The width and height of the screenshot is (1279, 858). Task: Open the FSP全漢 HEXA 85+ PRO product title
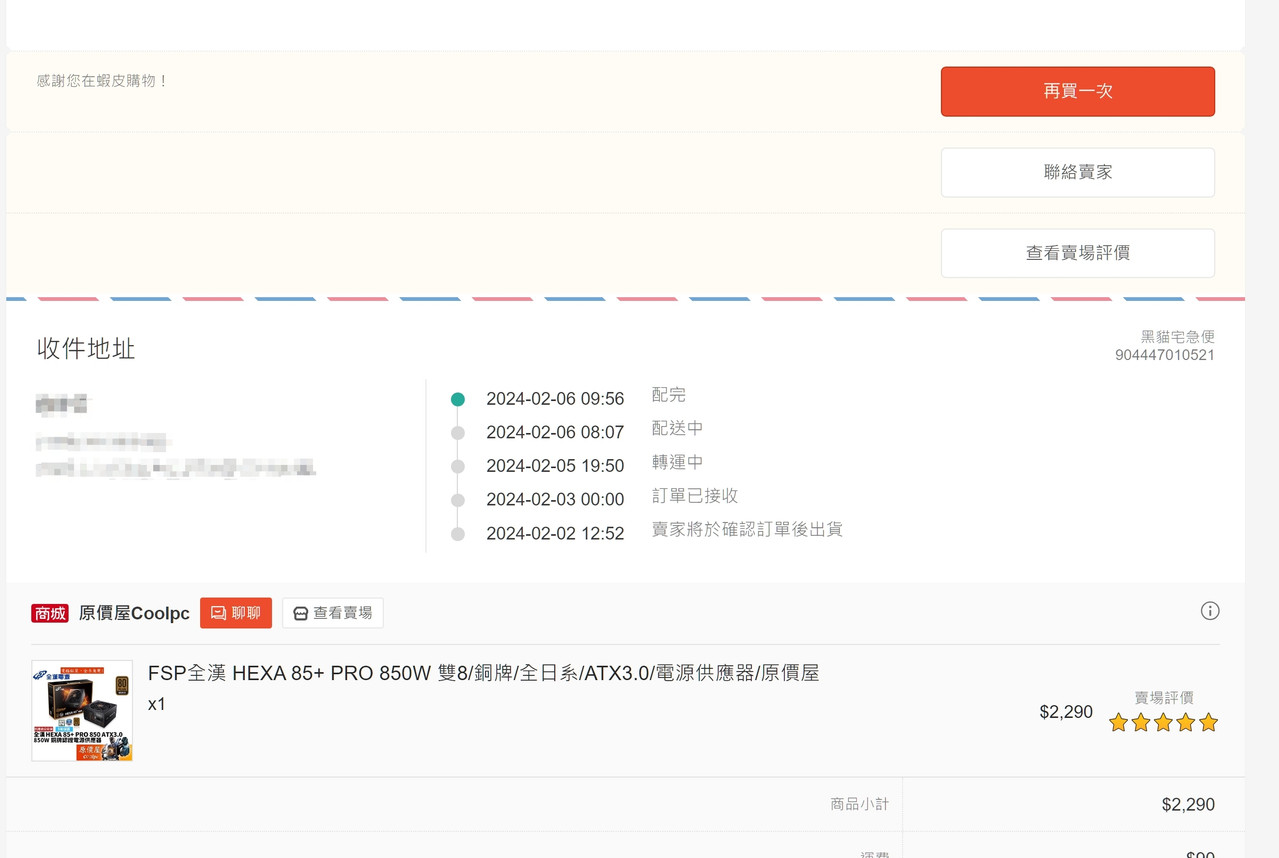point(483,673)
